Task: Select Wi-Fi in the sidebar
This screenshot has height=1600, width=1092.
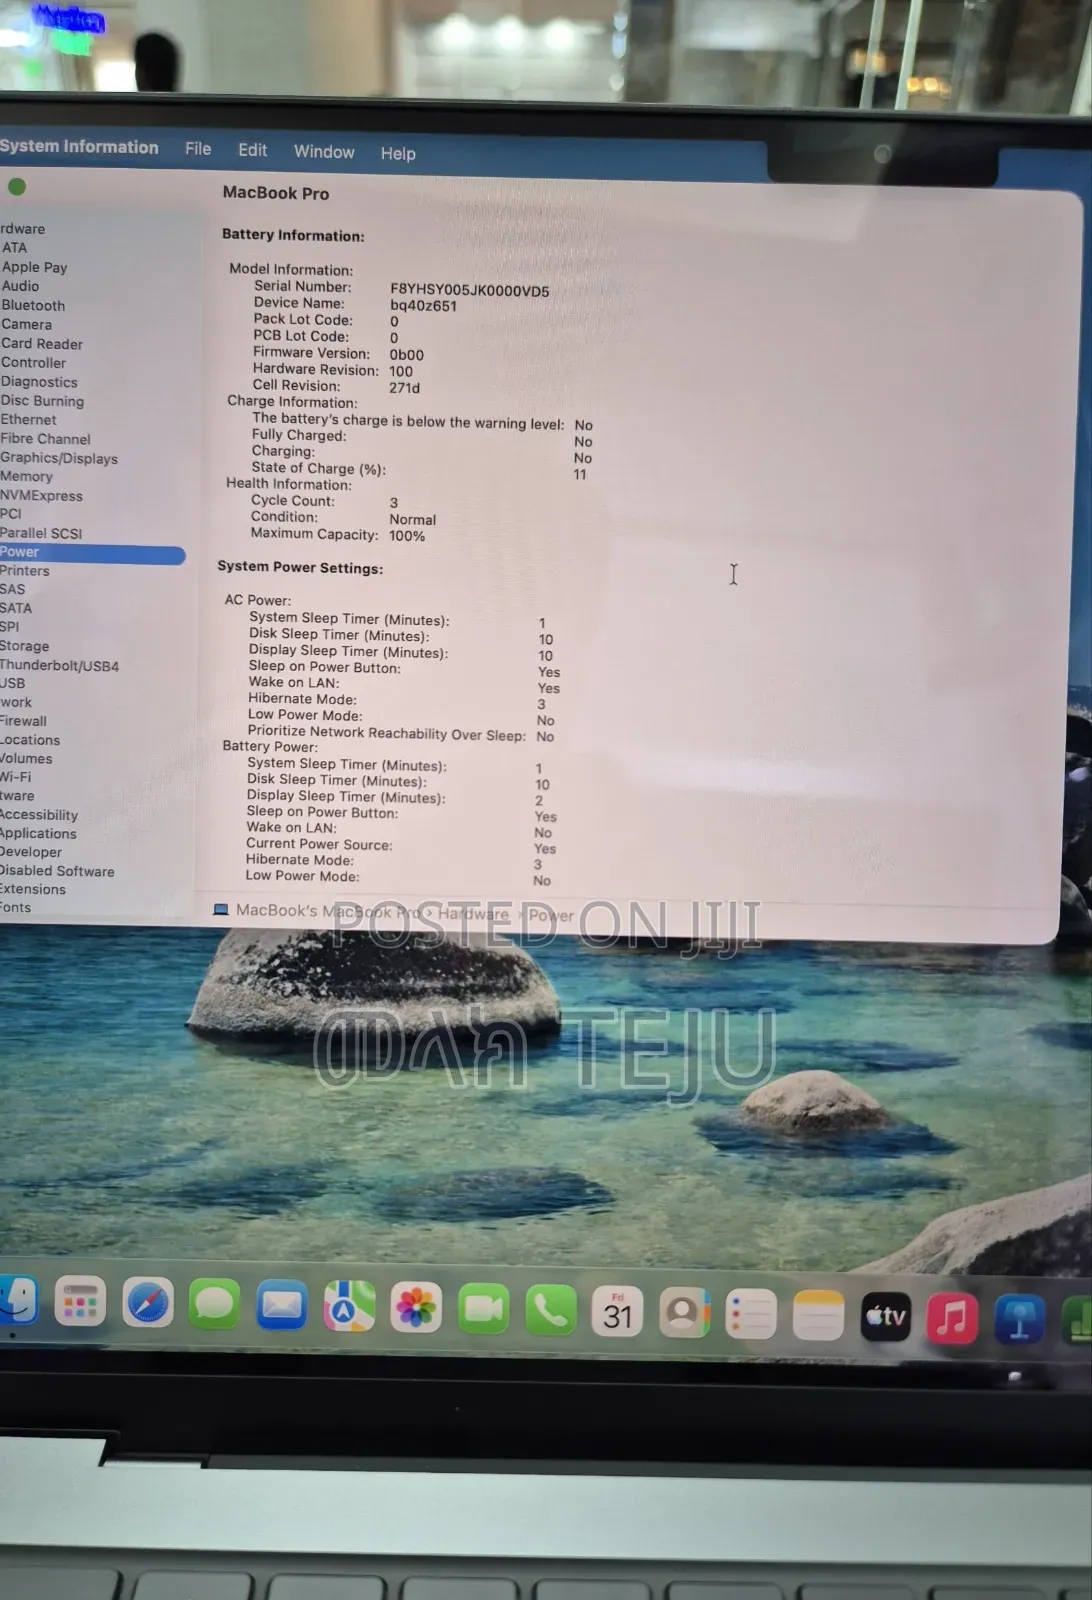Action: point(15,776)
